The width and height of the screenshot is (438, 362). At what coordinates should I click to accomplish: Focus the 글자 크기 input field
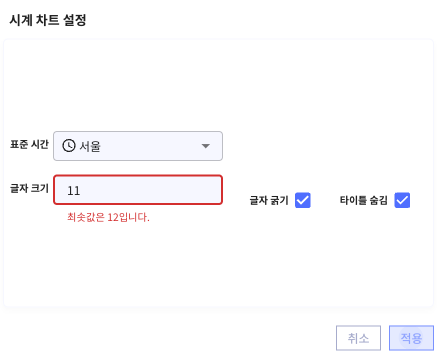[138, 190]
